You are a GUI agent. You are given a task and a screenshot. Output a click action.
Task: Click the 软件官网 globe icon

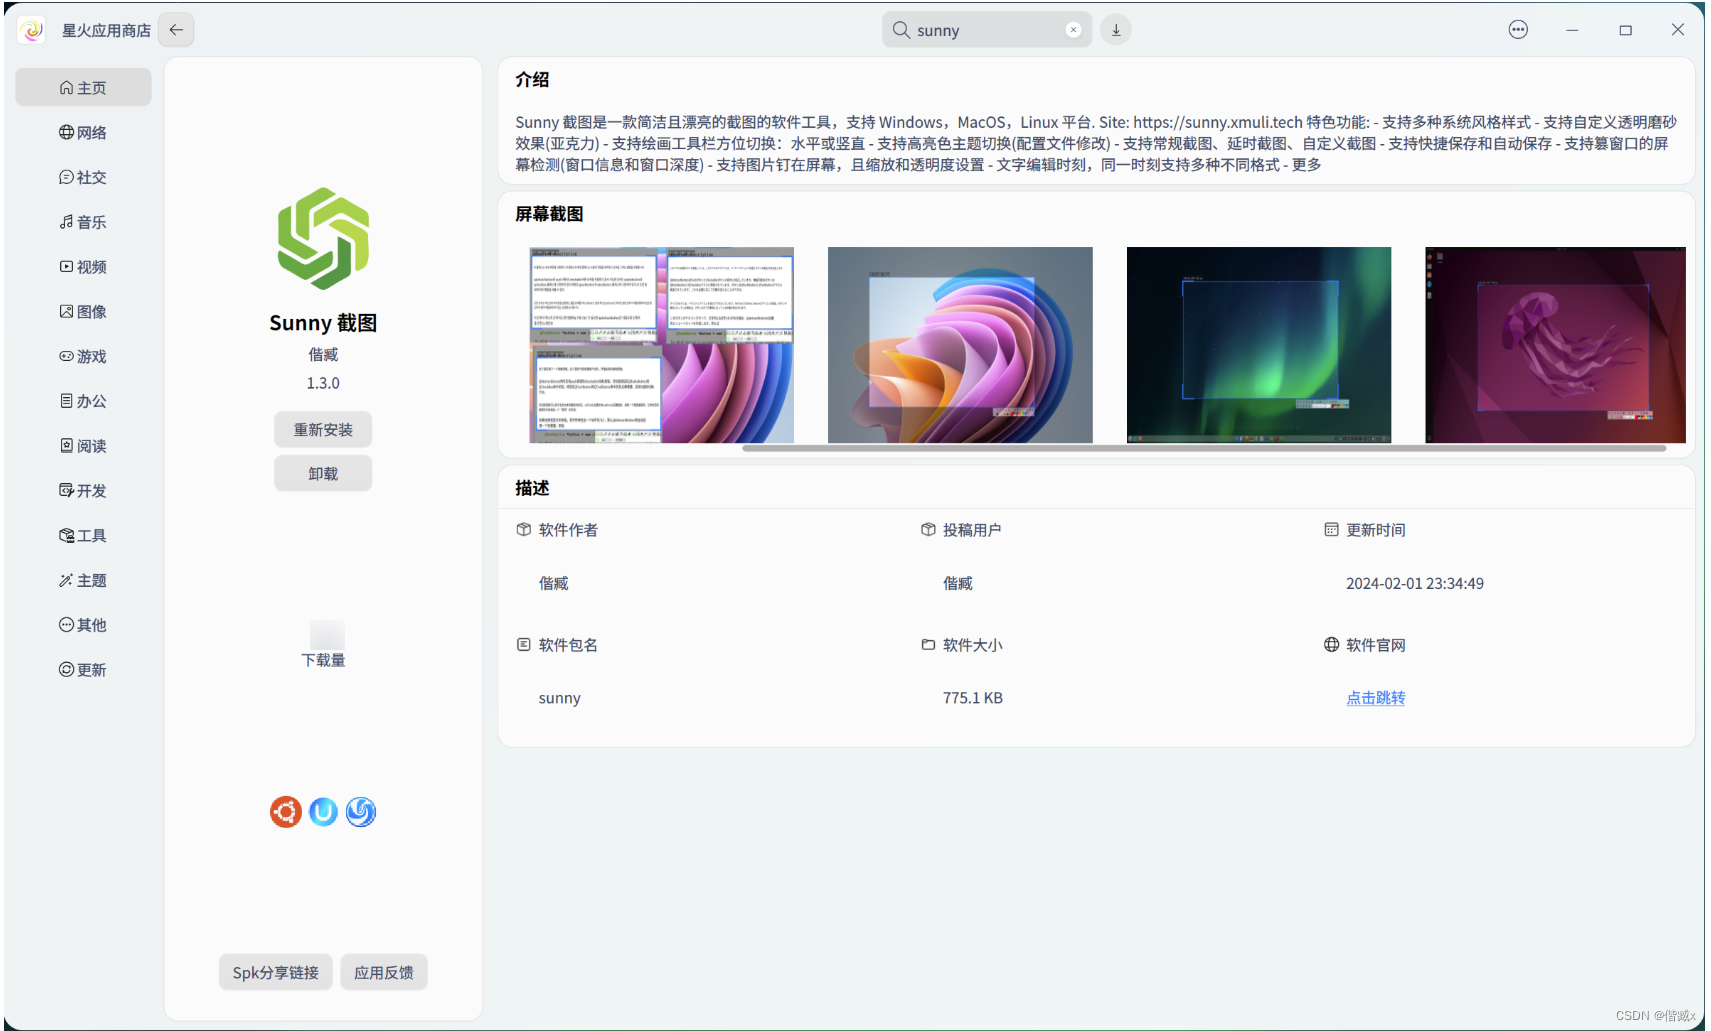pos(1331,645)
